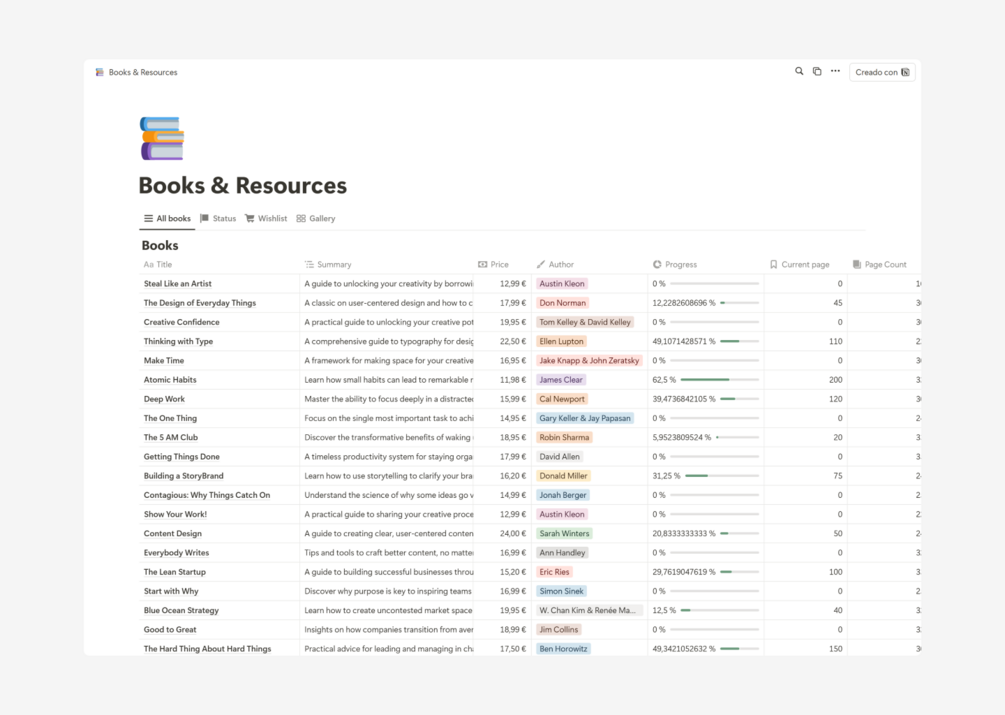Screen dimensions: 1005x715
Task: Click The One Thing title cell
Action: [x=170, y=418]
